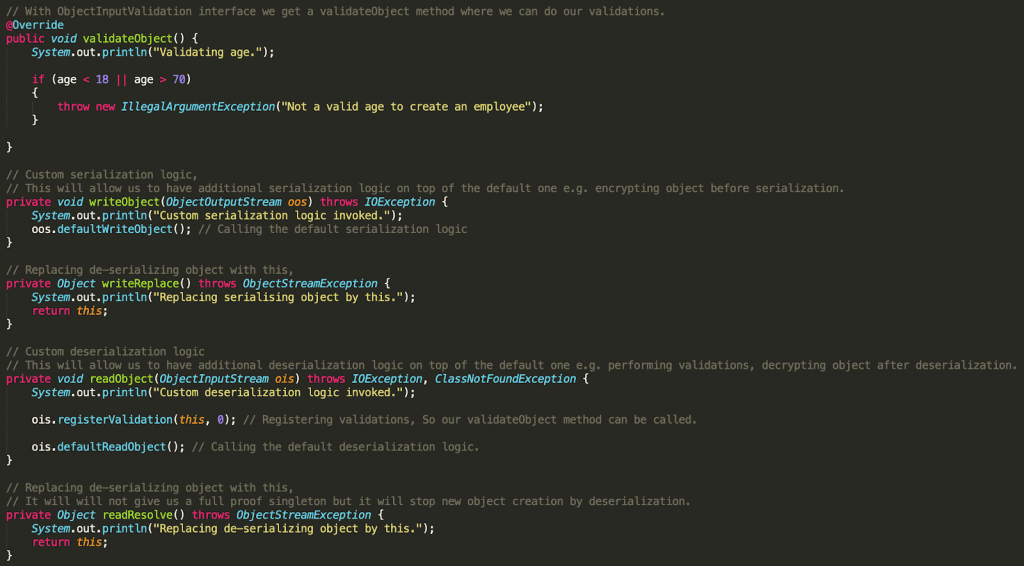Click the @Override annotation
The image size is (1024, 566).
tap(35, 25)
